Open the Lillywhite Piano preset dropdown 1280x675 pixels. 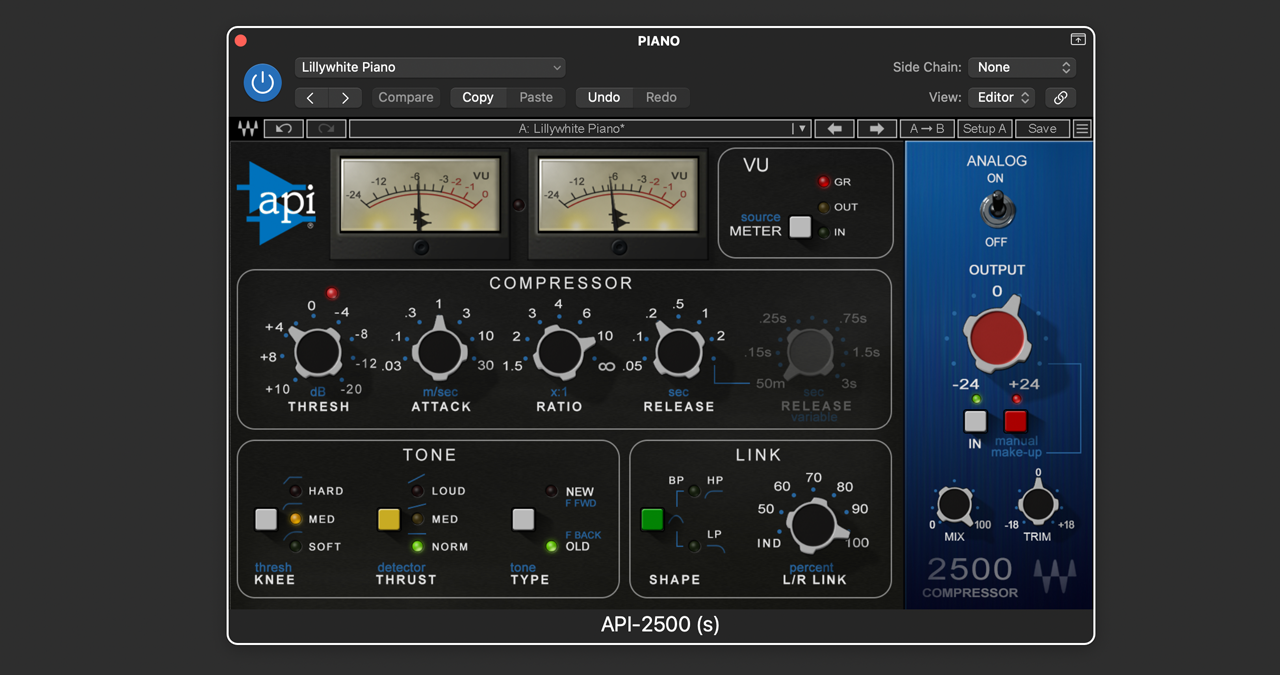point(430,67)
